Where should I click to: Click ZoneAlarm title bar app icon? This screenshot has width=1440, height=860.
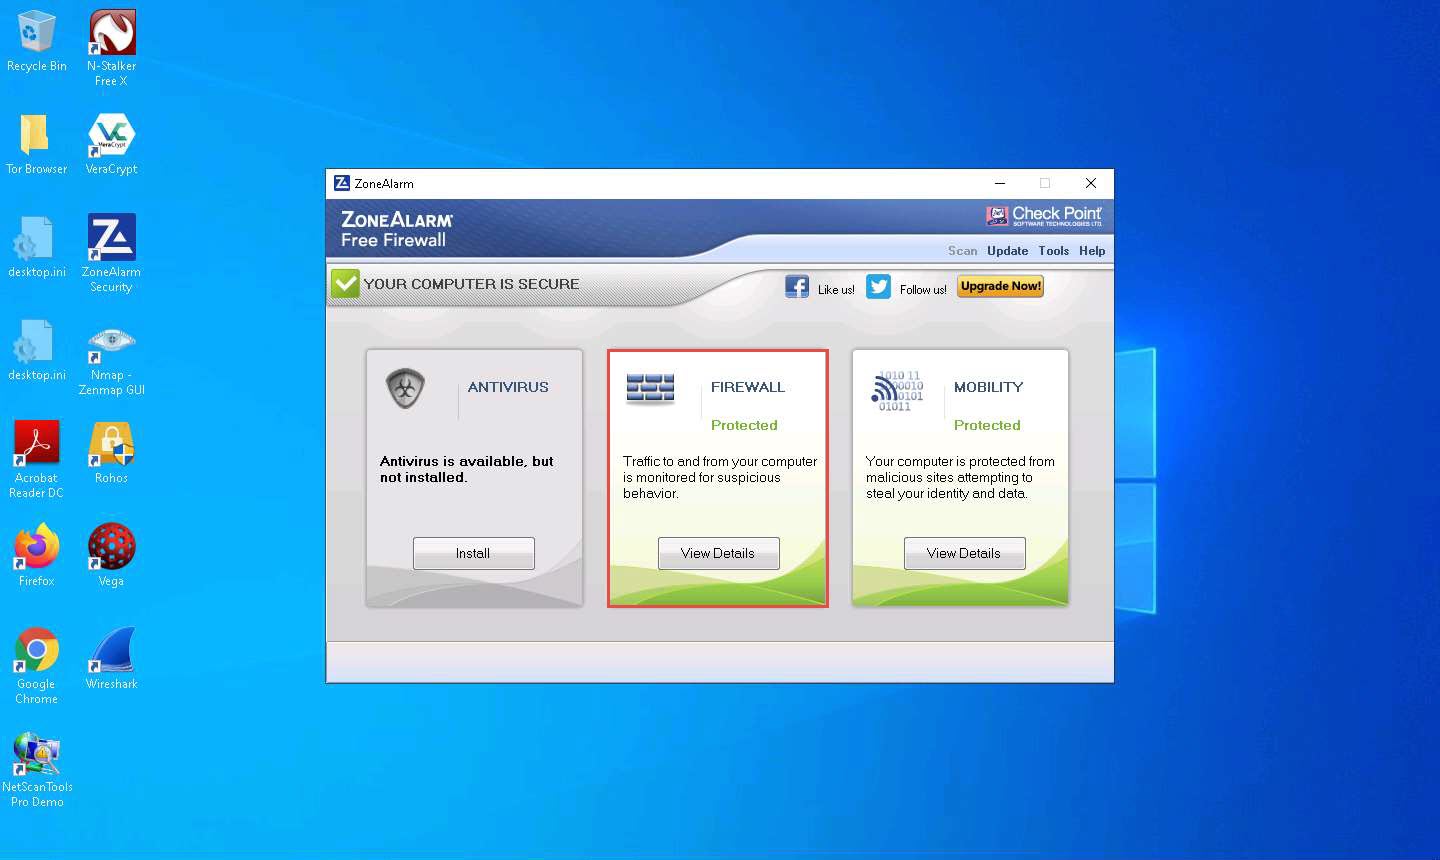coord(341,183)
